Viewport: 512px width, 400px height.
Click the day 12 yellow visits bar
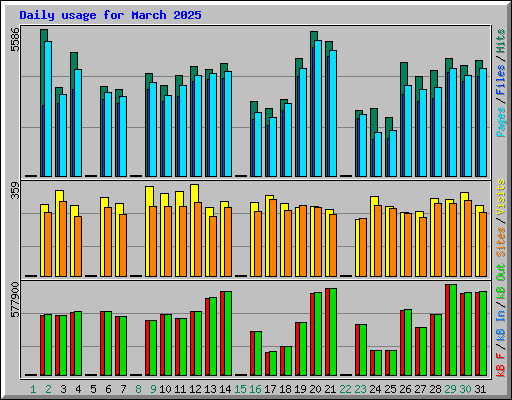tap(194, 230)
